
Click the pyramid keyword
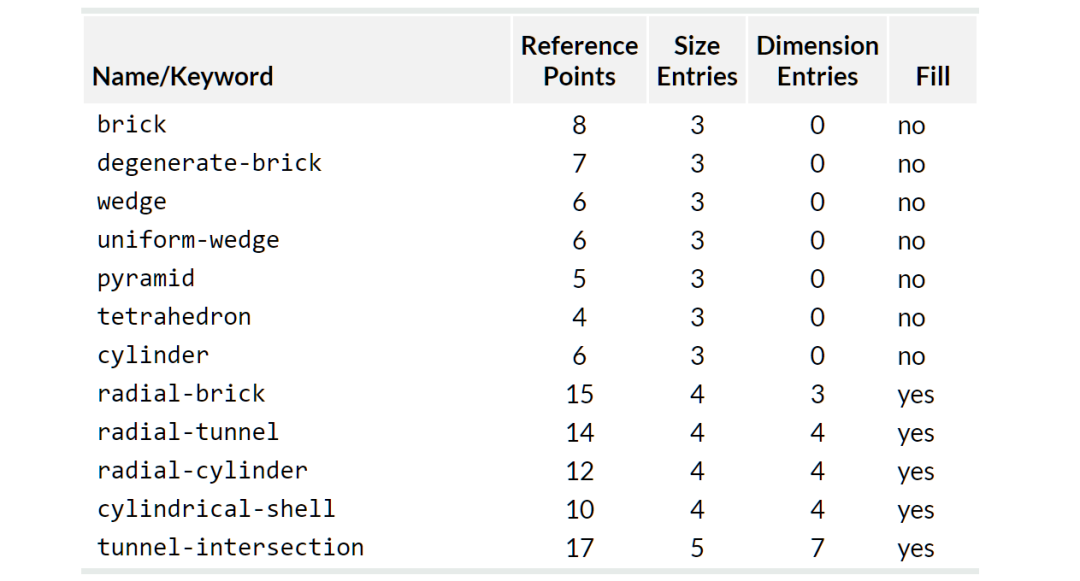146,278
